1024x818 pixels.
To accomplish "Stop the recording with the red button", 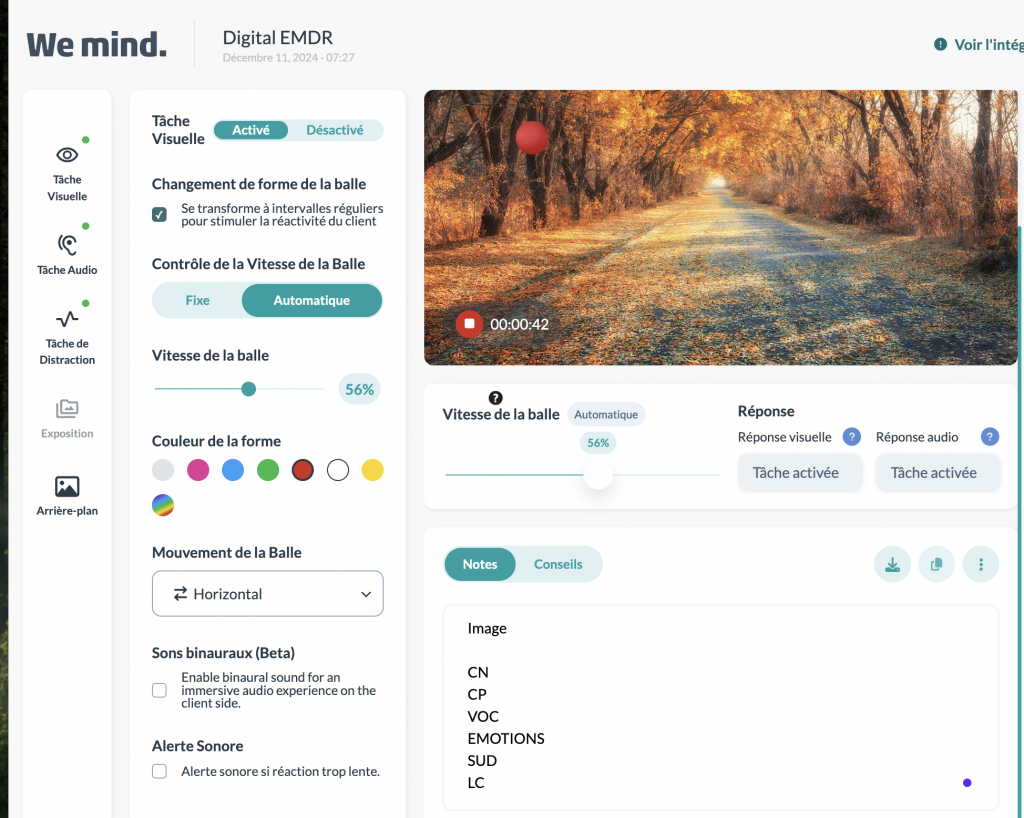I will click(x=469, y=324).
